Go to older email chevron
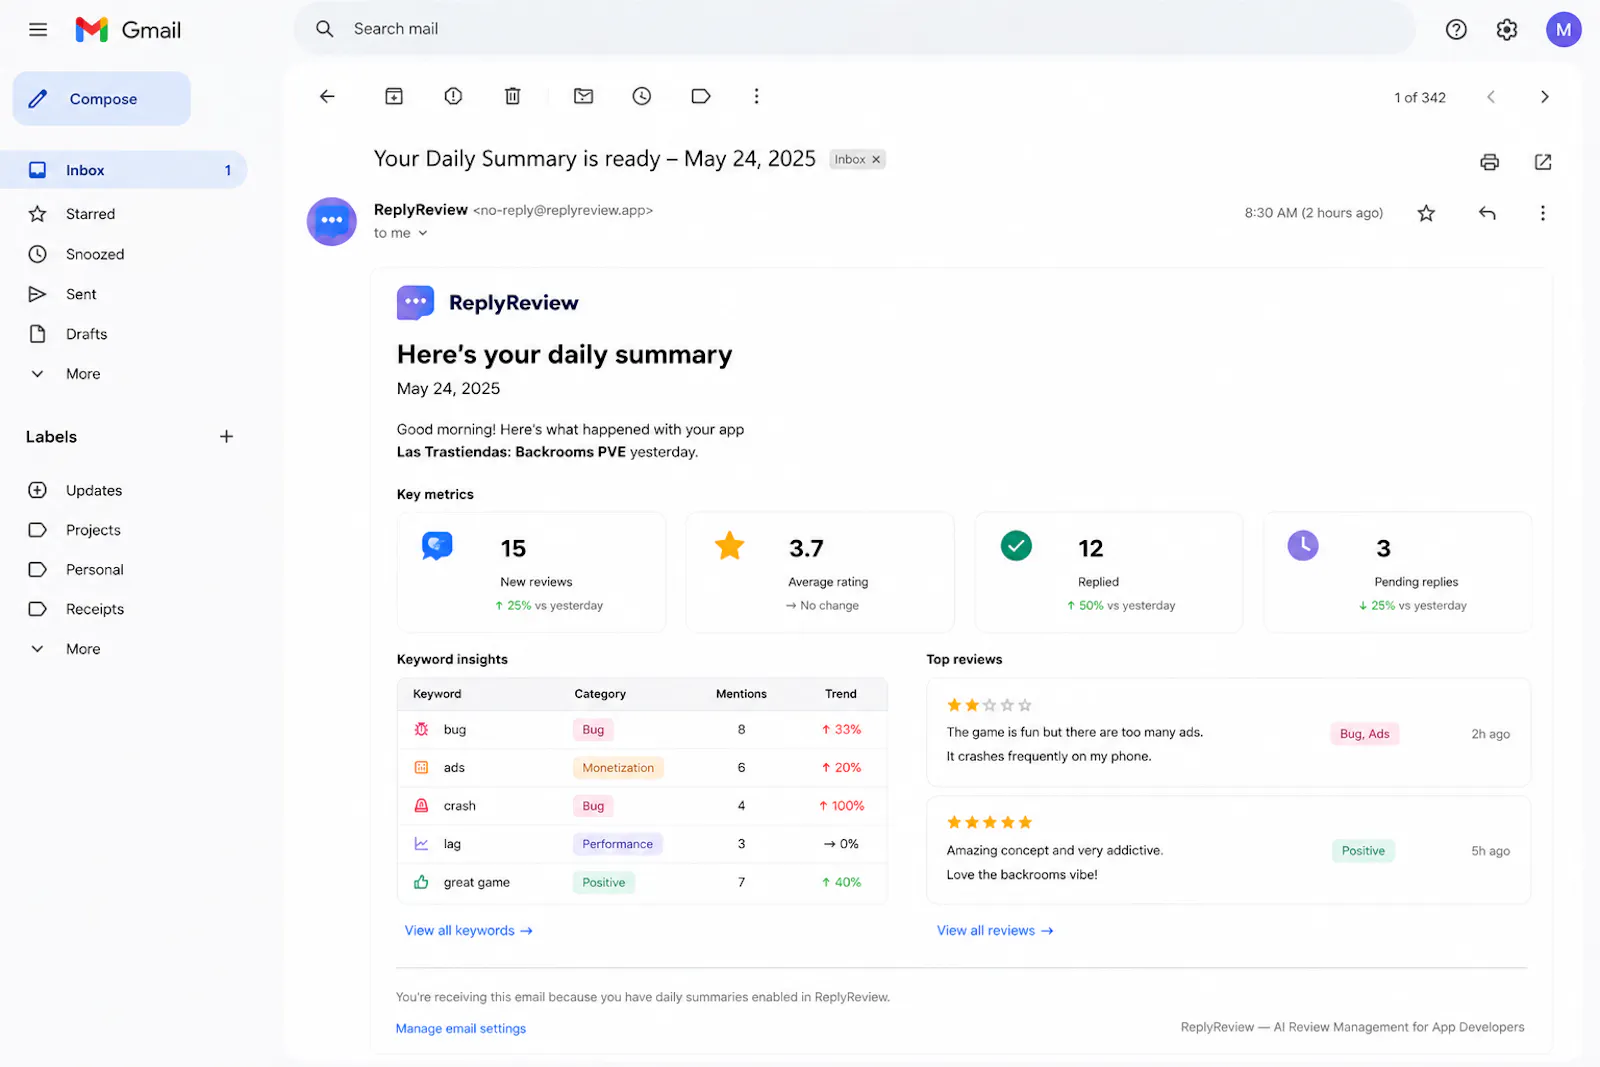 (1545, 97)
